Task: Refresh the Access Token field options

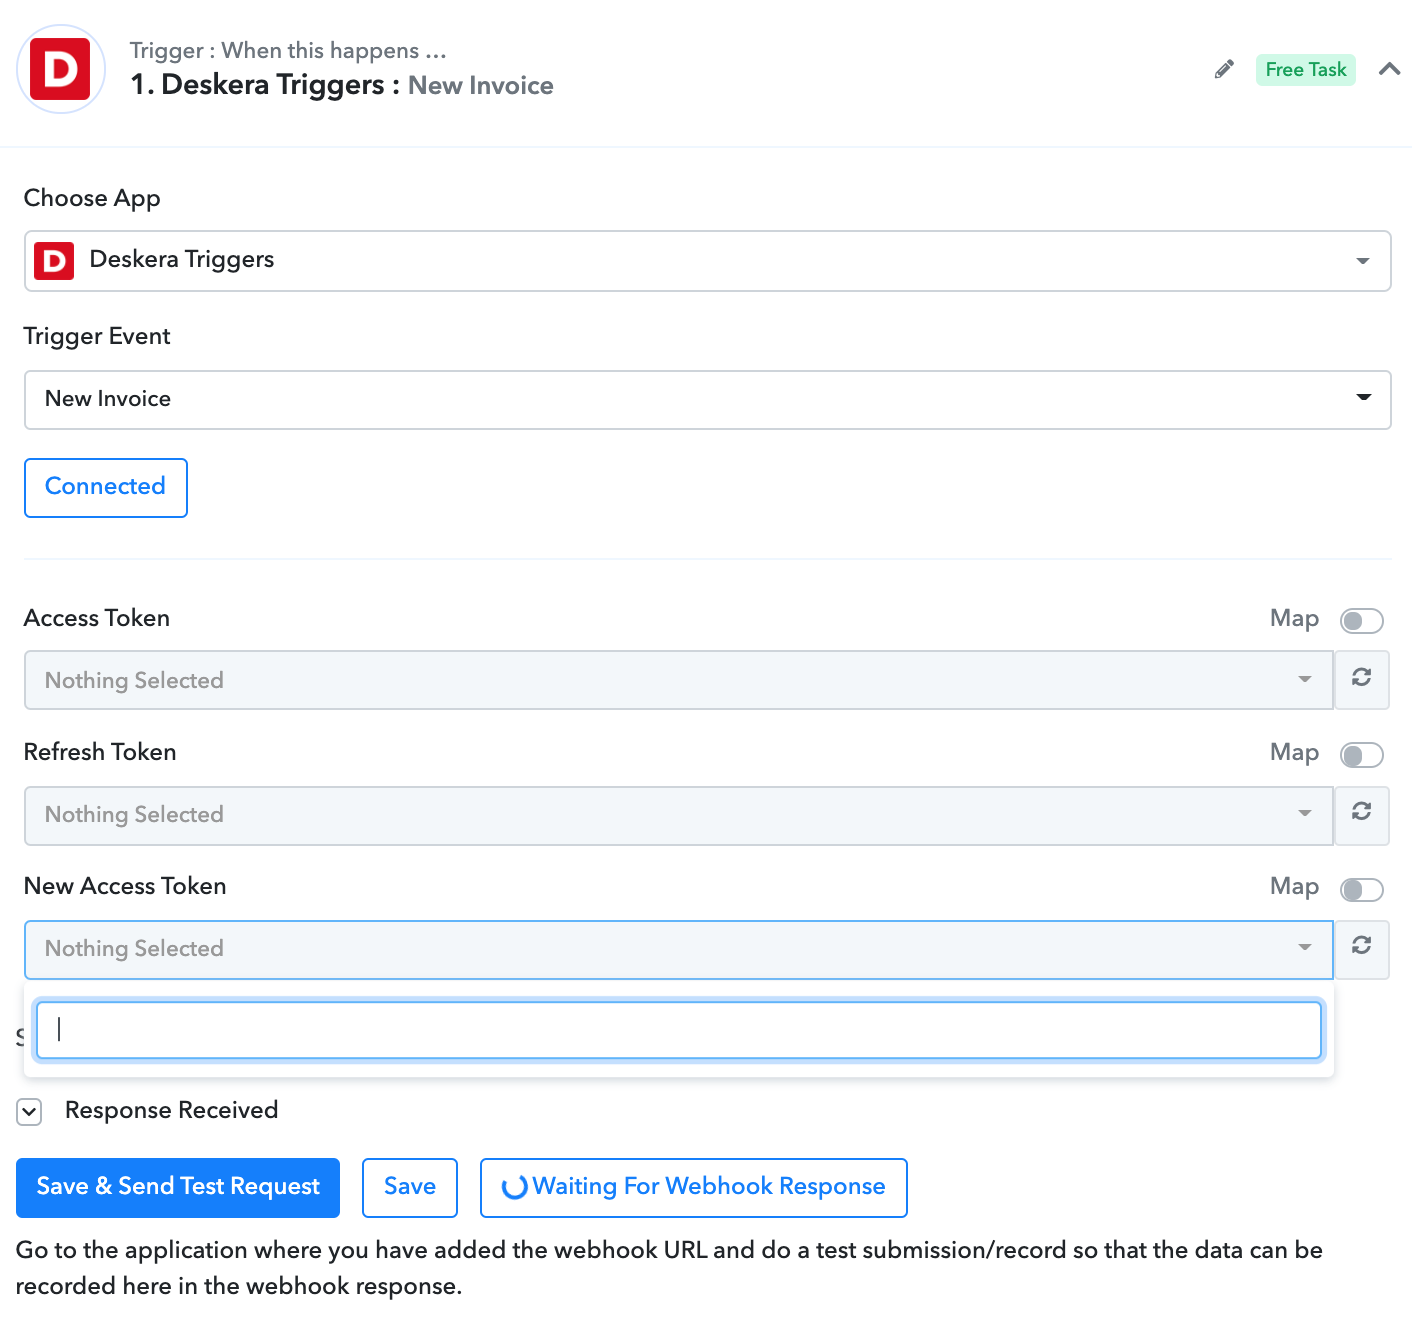Action: [x=1361, y=680]
